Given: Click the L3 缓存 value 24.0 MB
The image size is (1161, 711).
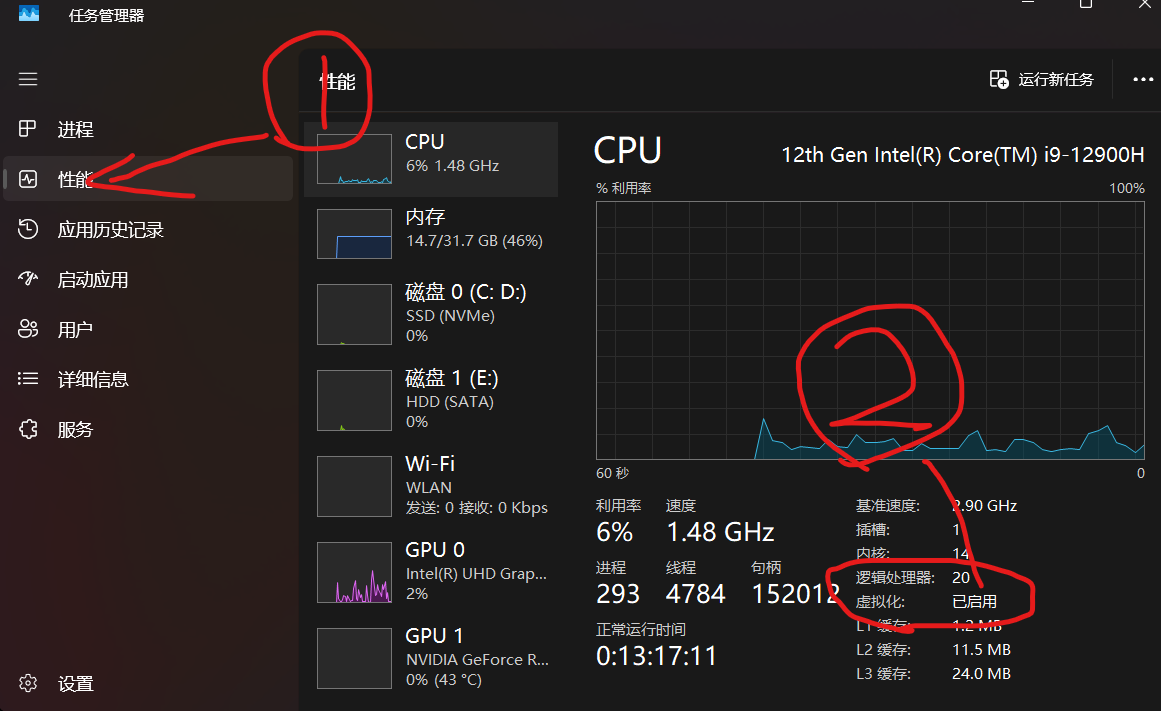Looking at the screenshot, I should coord(981,674).
